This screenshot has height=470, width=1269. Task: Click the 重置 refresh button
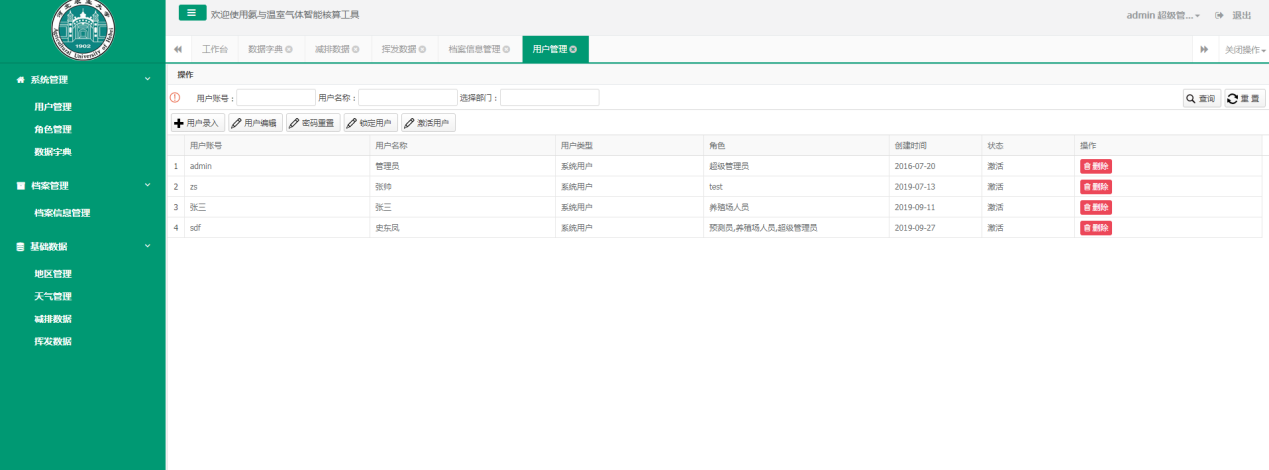coord(1244,98)
